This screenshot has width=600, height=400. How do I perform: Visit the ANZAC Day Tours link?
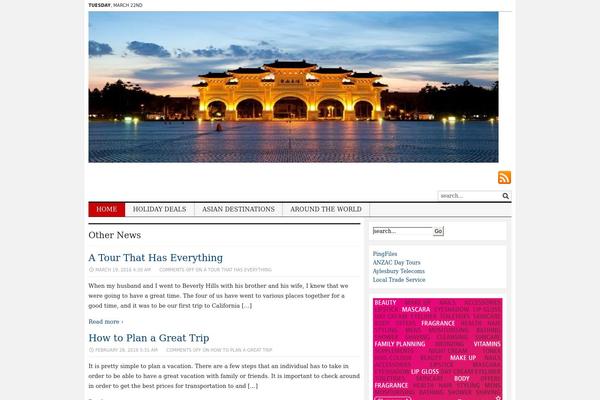pyautogui.click(x=396, y=263)
